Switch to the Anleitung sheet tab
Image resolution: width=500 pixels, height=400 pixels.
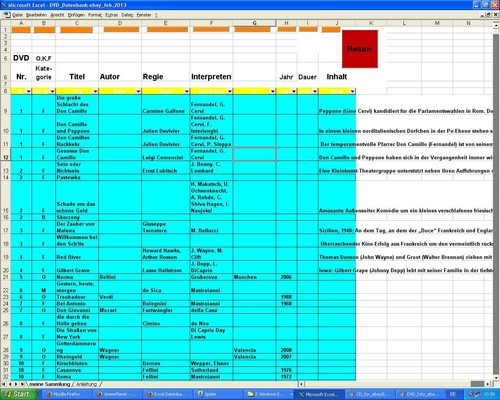[x=86, y=384]
